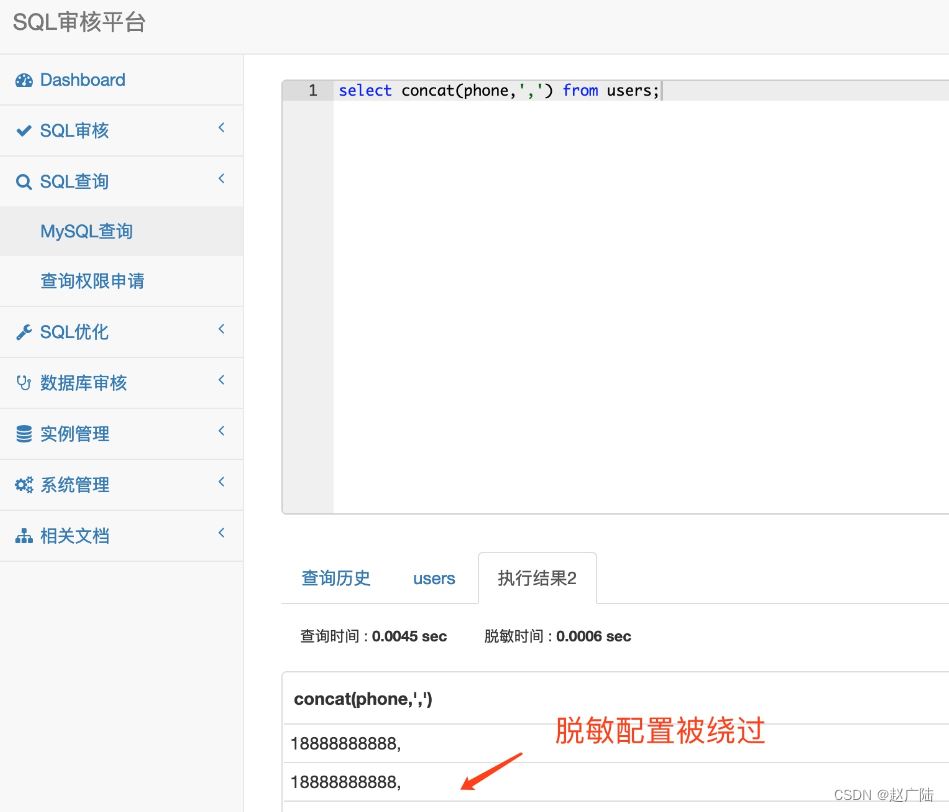
Task: Open the 查询权限申请 submenu item
Action: tap(121, 281)
